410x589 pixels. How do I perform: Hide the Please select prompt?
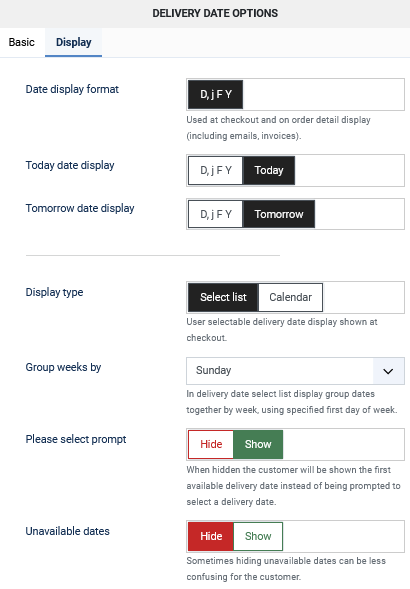point(211,444)
